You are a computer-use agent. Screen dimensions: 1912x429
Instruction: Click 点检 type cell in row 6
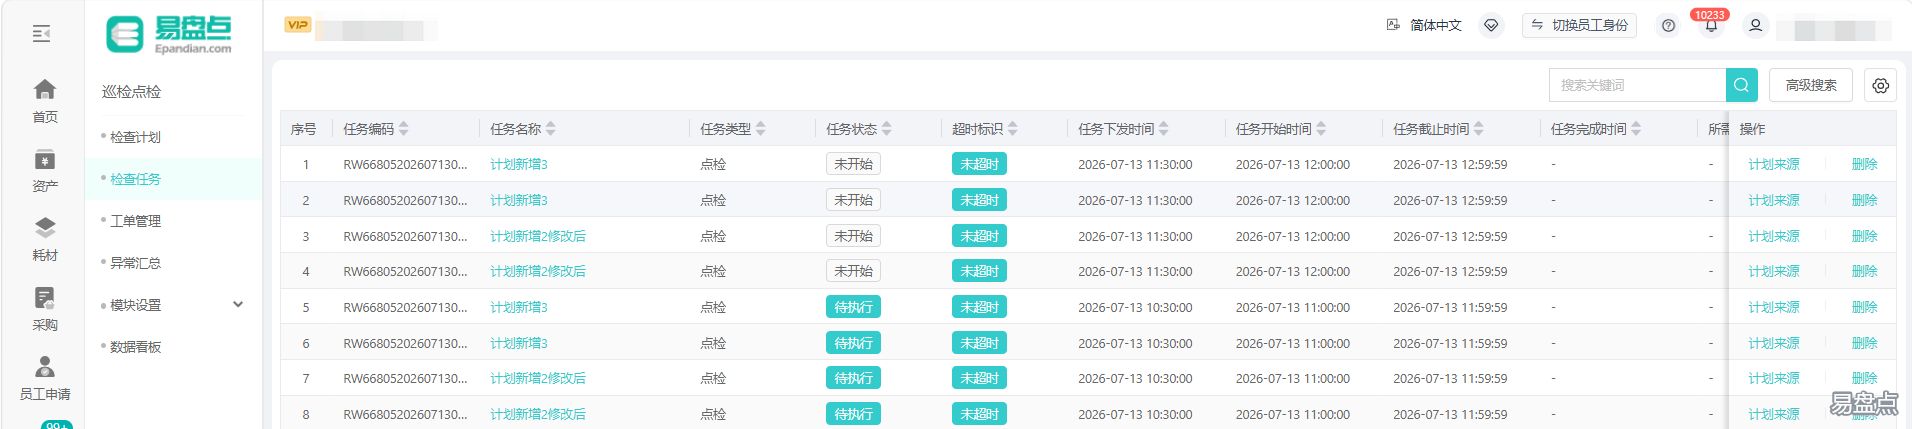pos(713,343)
